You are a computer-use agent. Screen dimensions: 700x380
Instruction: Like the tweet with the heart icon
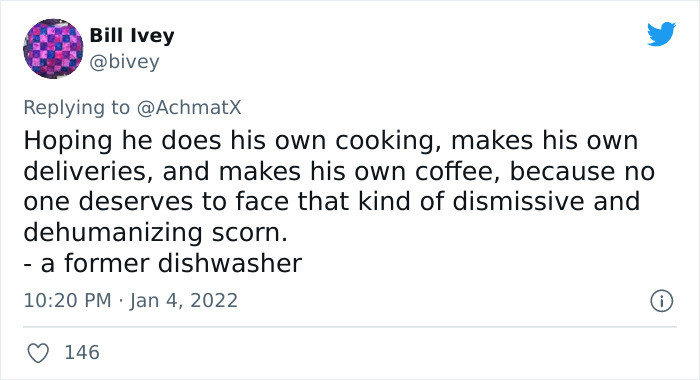point(38,353)
